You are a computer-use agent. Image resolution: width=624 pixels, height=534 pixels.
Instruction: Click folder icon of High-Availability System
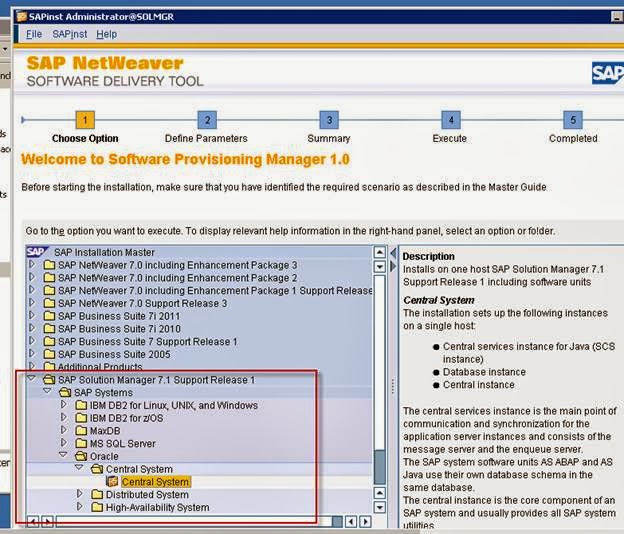click(x=97, y=507)
